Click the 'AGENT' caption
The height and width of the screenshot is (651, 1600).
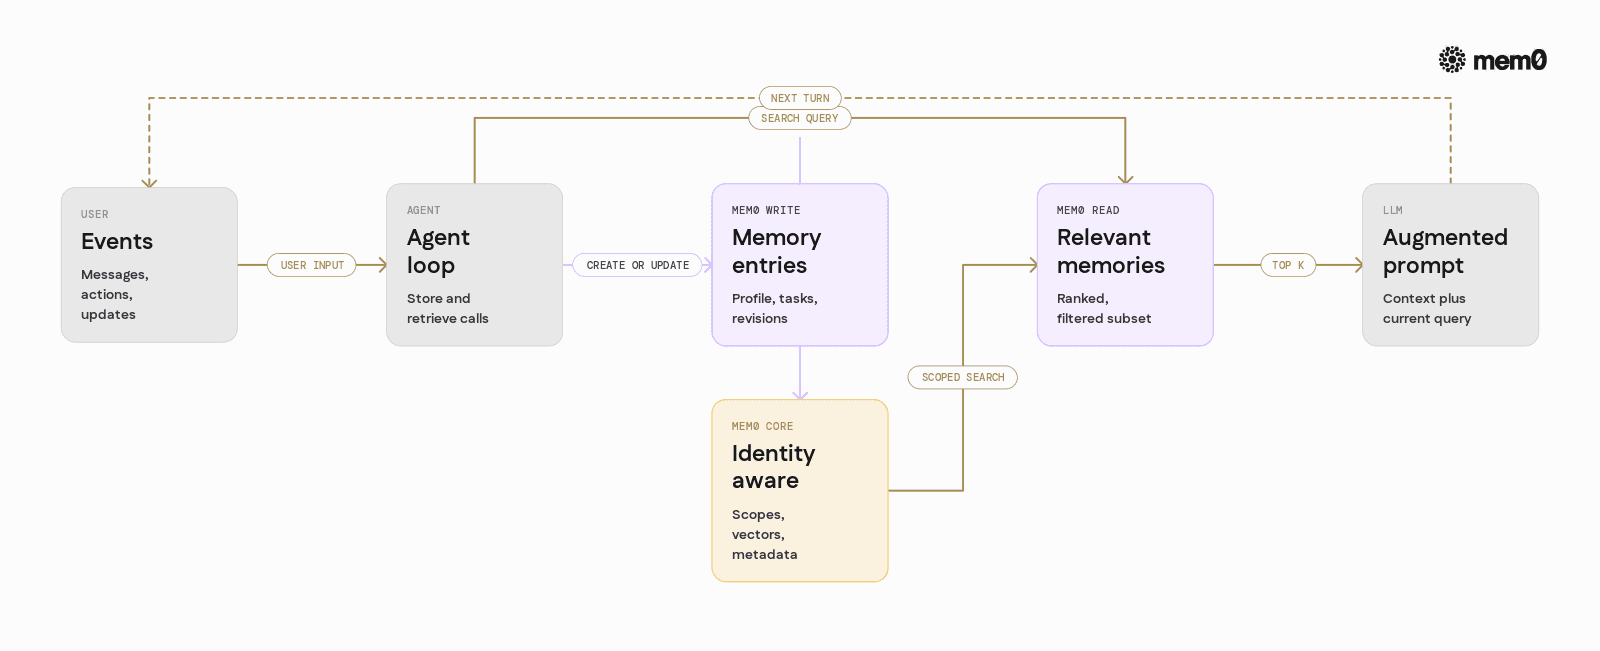[x=424, y=210]
